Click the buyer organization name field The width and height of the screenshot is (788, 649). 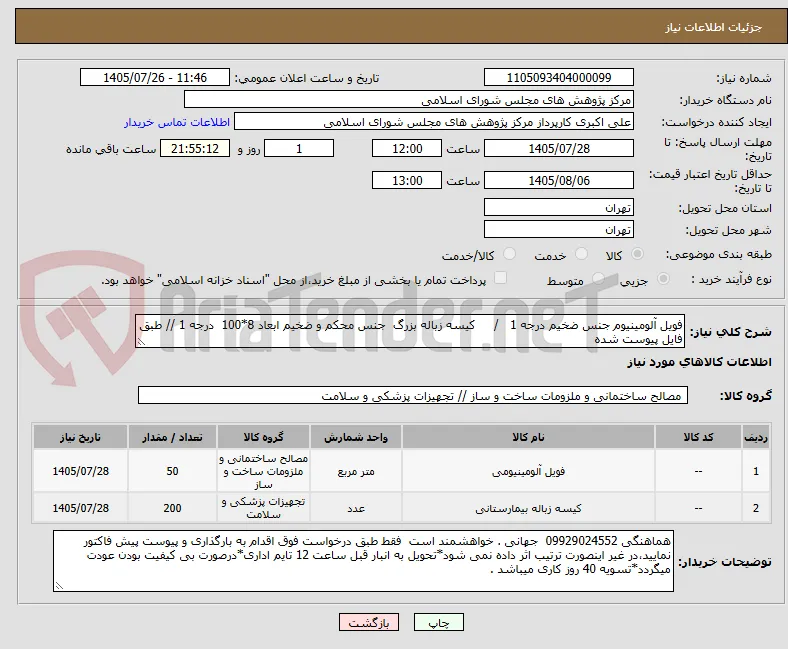point(409,100)
